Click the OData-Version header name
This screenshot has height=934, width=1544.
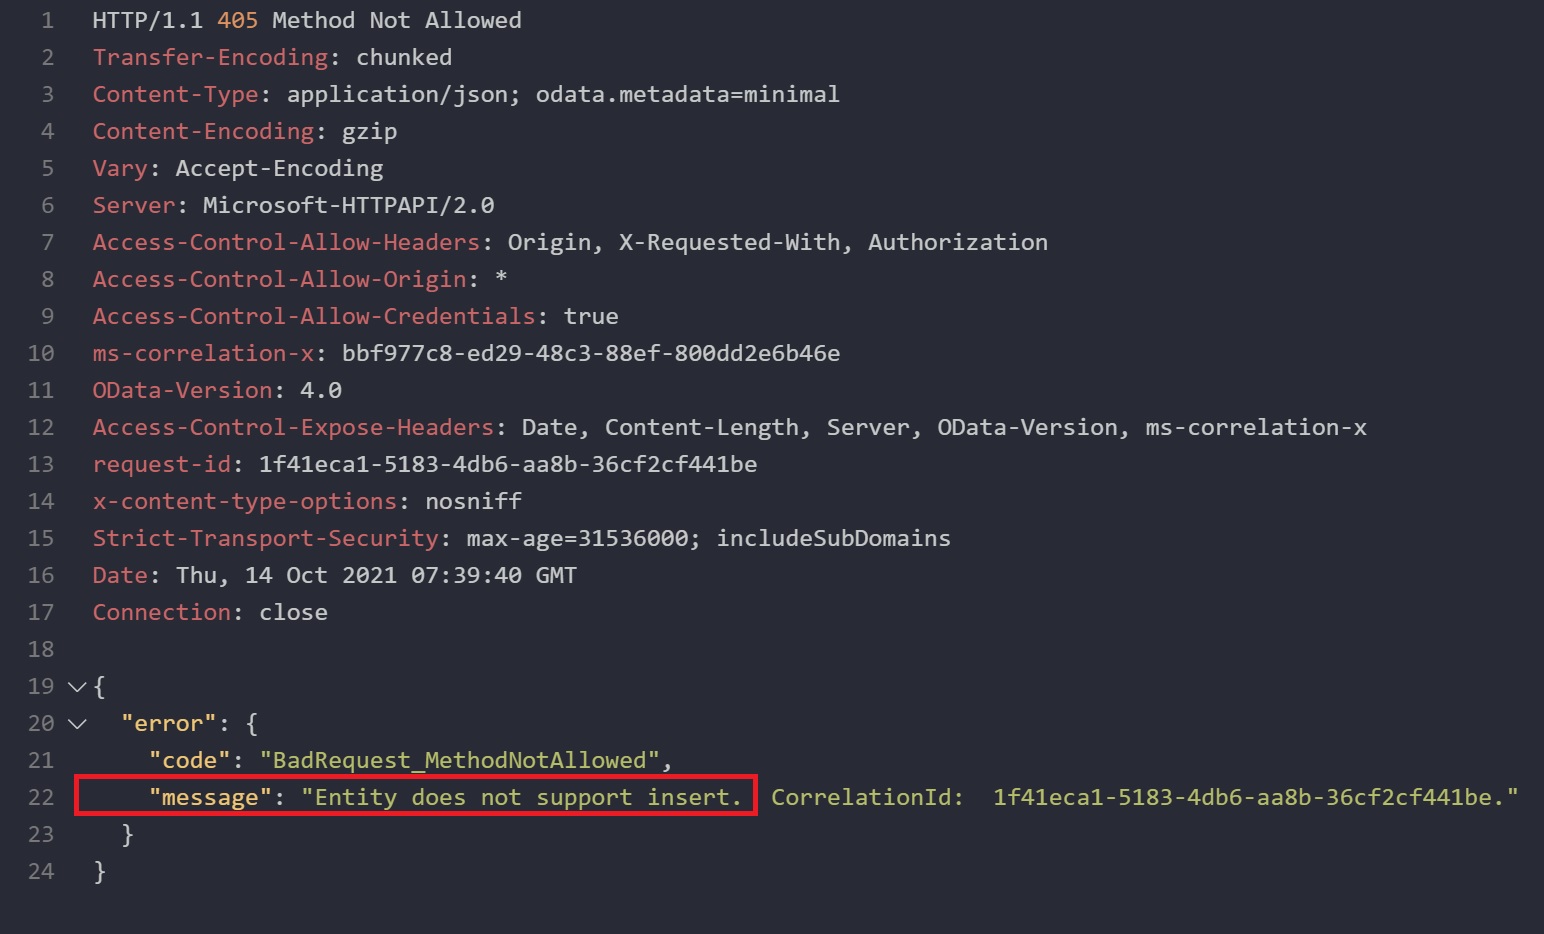coord(182,391)
